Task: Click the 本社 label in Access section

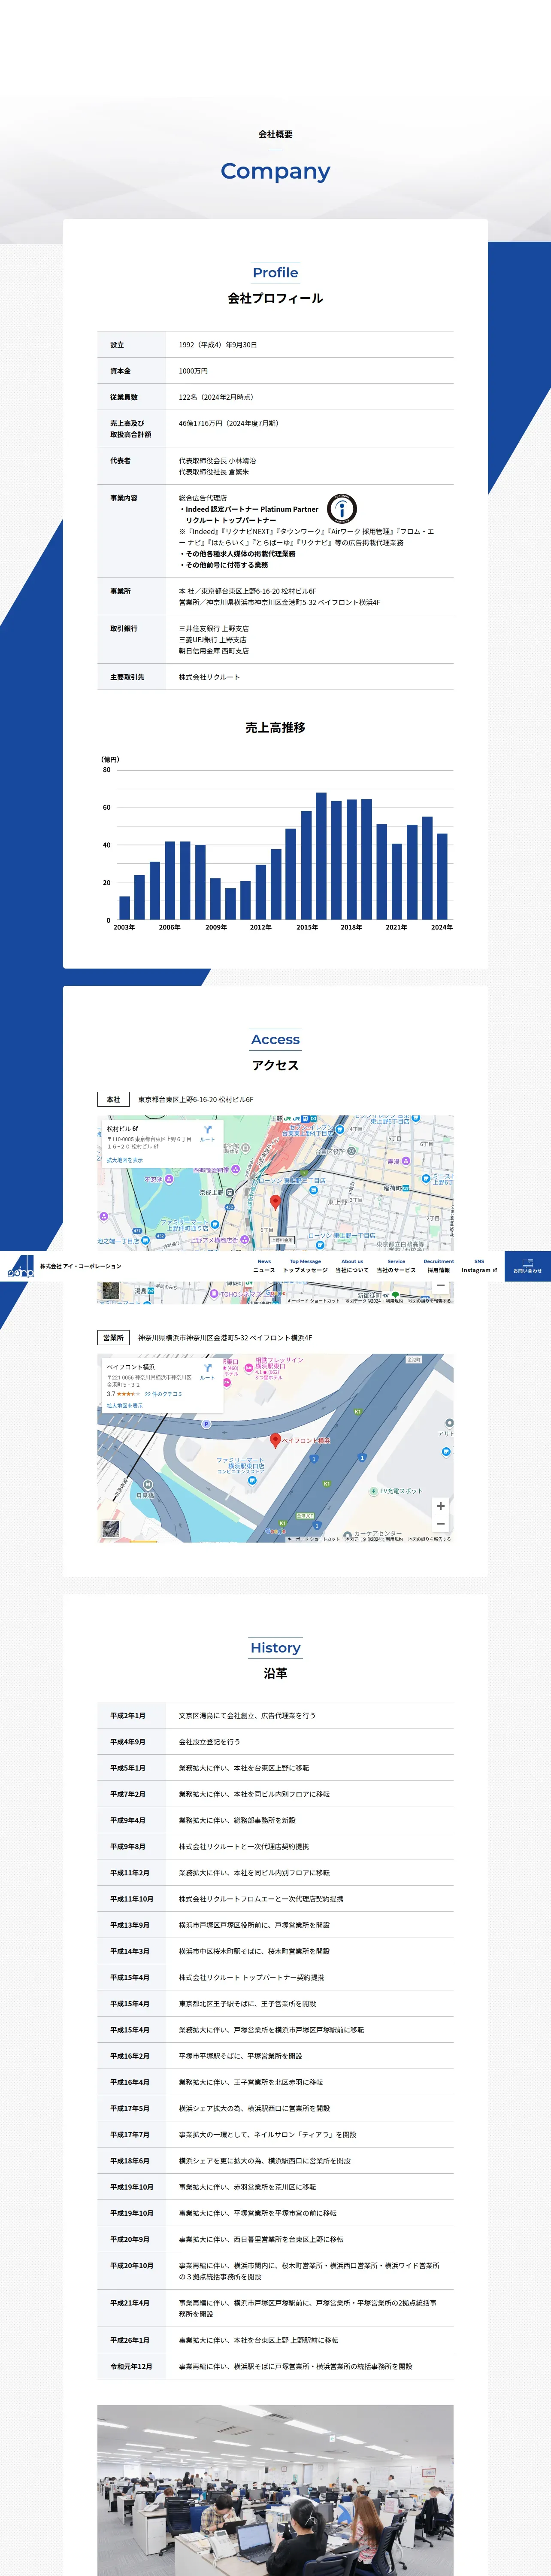Action: (x=113, y=1100)
